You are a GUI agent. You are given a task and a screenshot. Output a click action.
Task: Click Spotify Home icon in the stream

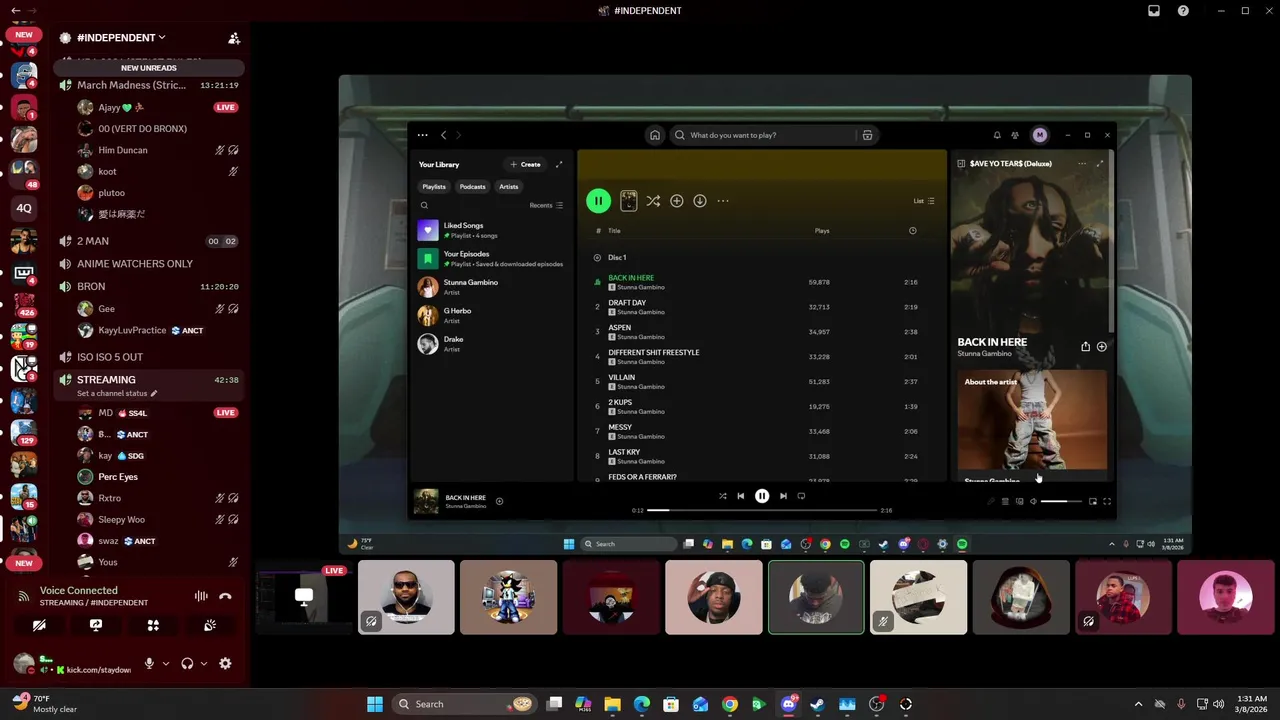coord(655,135)
